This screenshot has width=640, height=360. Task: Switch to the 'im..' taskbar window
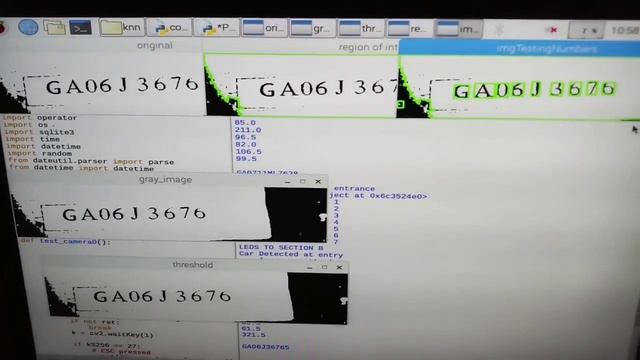[x=458, y=29]
